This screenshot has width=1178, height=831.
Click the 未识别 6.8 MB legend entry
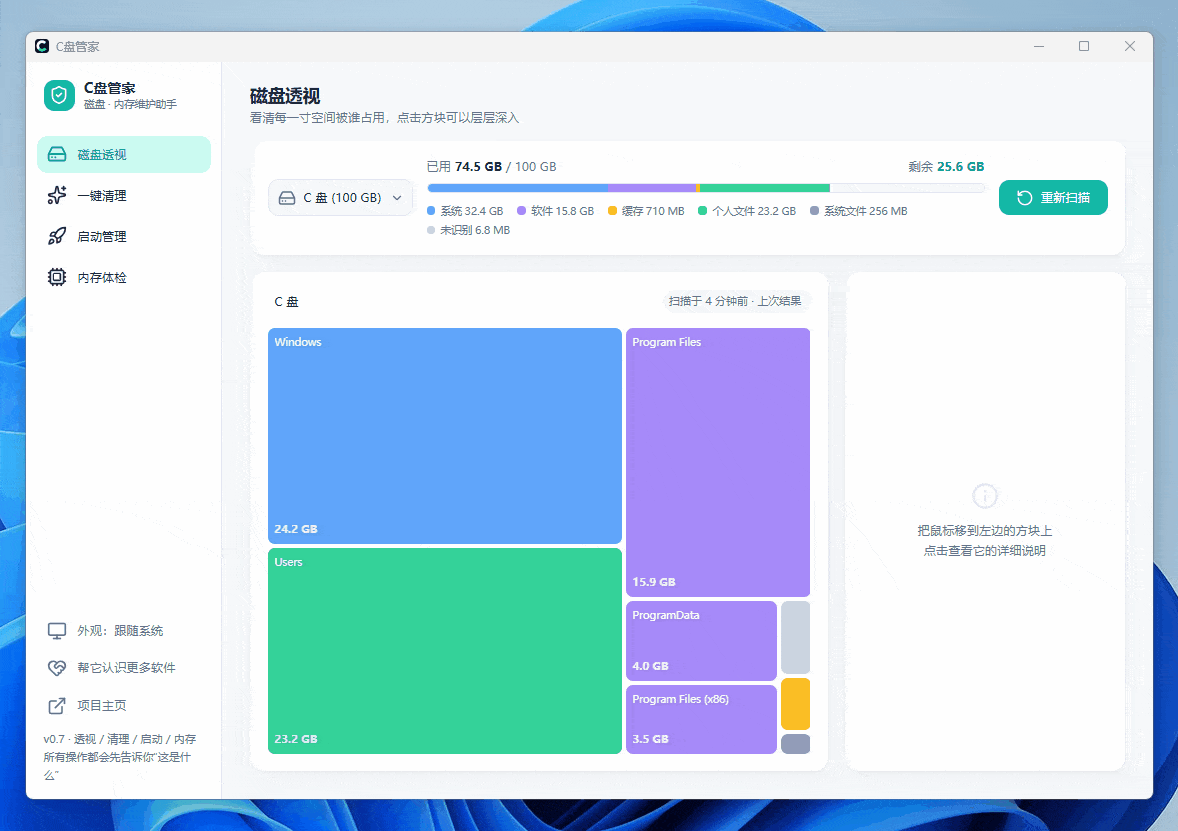(x=469, y=230)
